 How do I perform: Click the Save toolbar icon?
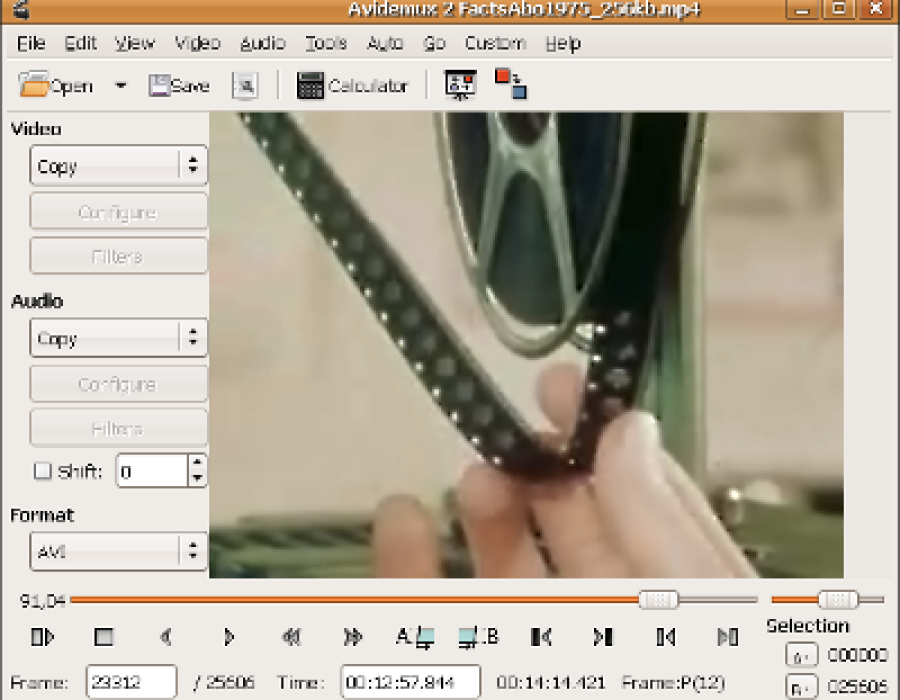[x=179, y=86]
